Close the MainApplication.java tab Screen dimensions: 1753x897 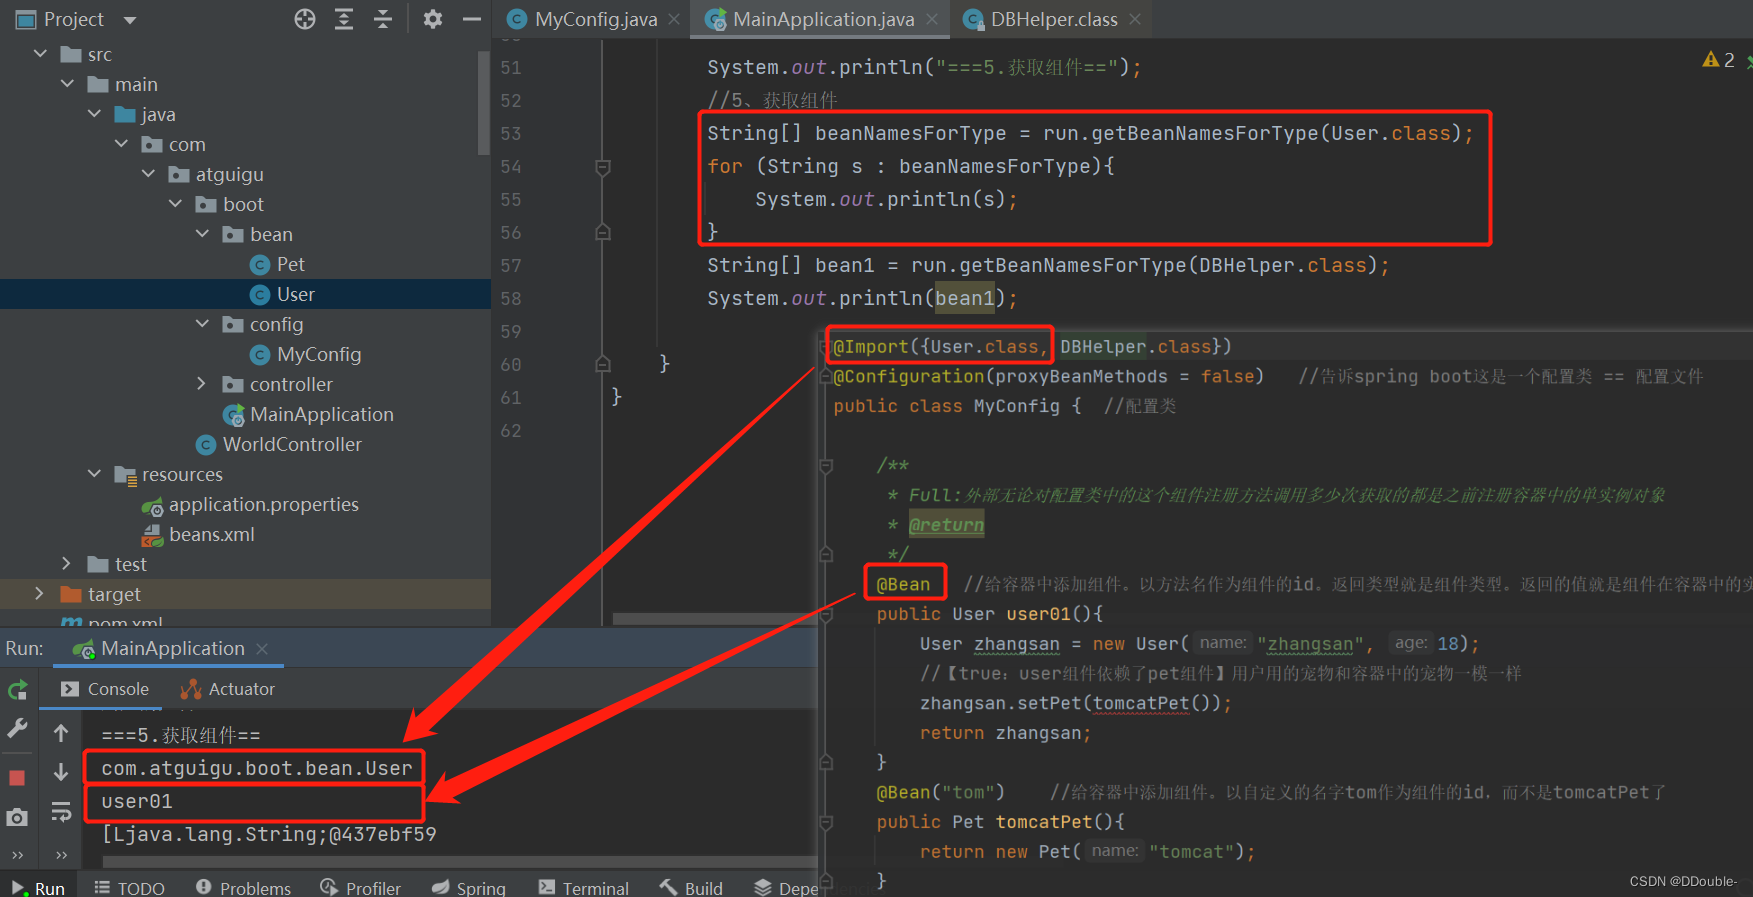[x=932, y=19]
